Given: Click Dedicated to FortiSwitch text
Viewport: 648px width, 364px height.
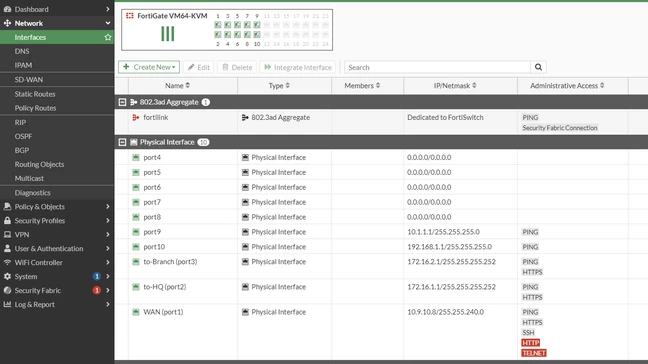Looking at the screenshot, I should tap(445, 117).
